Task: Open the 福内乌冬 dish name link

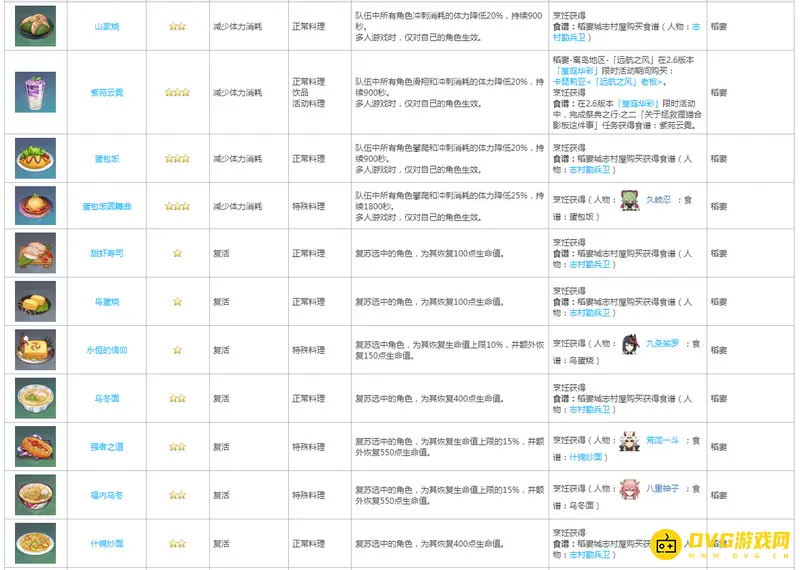Action: coord(107,495)
